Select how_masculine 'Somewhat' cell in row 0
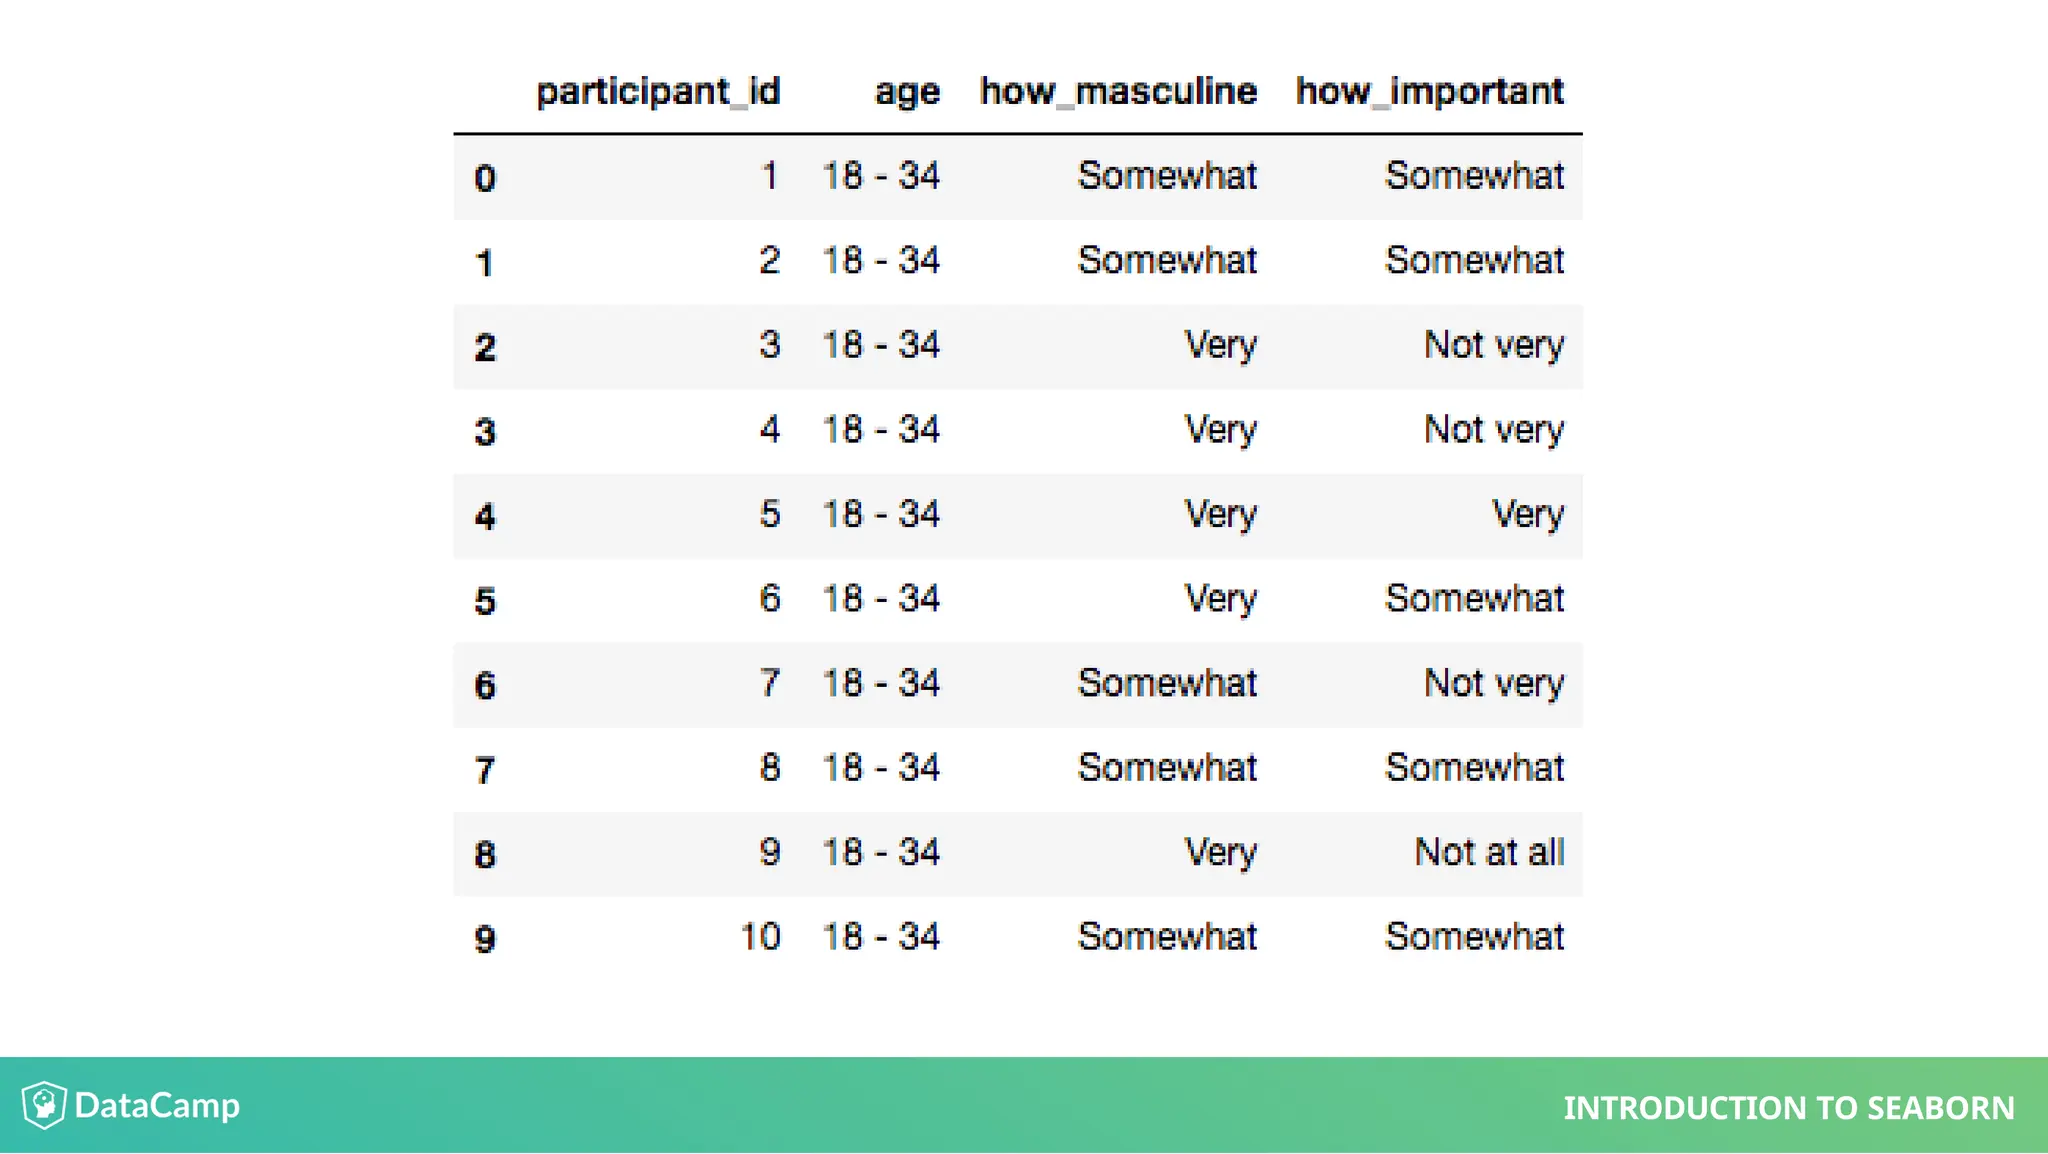2048x1154 pixels. pos(1167,176)
